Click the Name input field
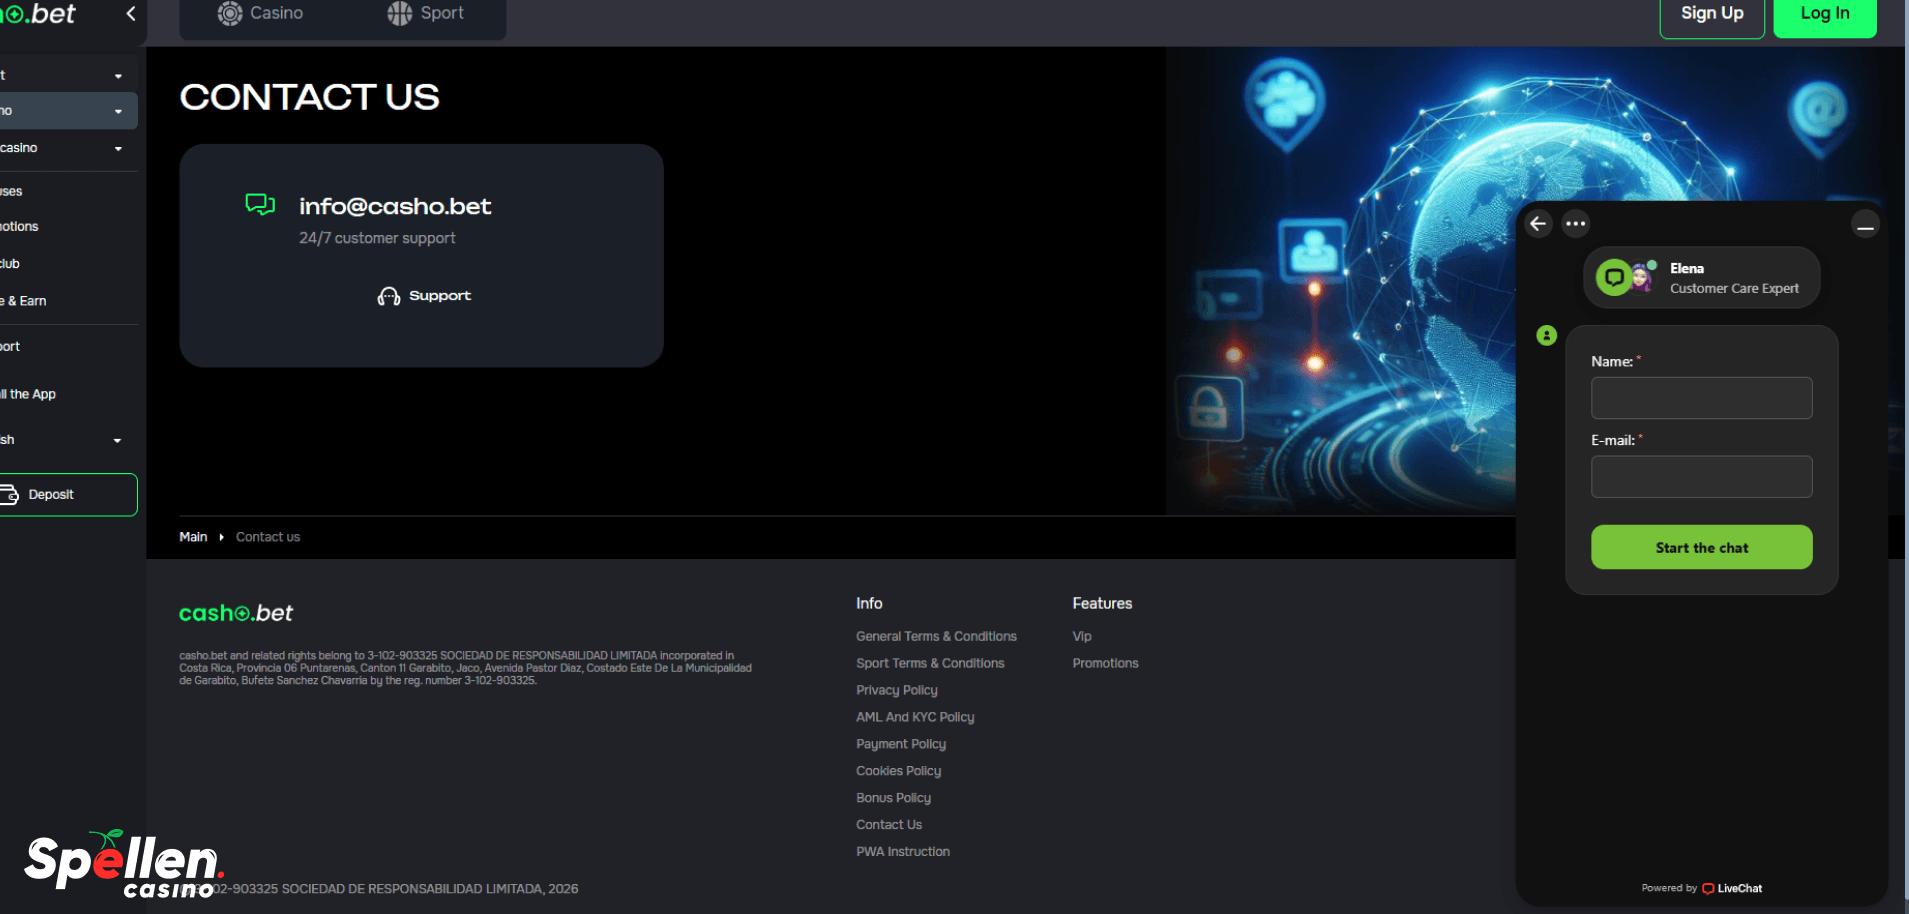The image size is (1909, 914). (1701, 398)
